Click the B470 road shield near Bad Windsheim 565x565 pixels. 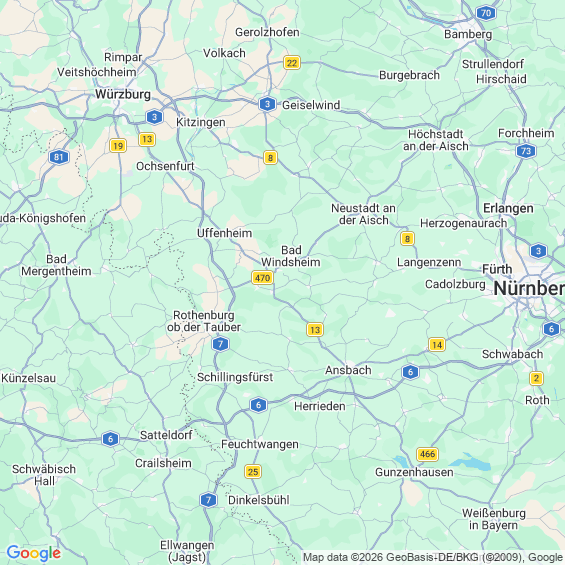pyautogui.click(x=262, y=278)
